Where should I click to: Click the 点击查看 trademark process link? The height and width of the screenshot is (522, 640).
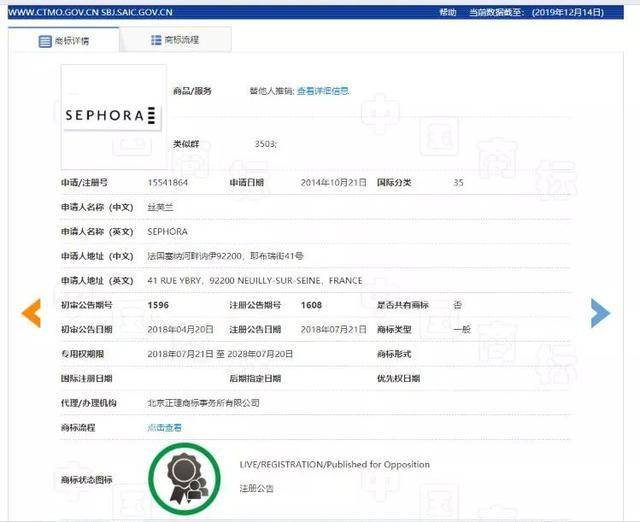click(165, 427)
